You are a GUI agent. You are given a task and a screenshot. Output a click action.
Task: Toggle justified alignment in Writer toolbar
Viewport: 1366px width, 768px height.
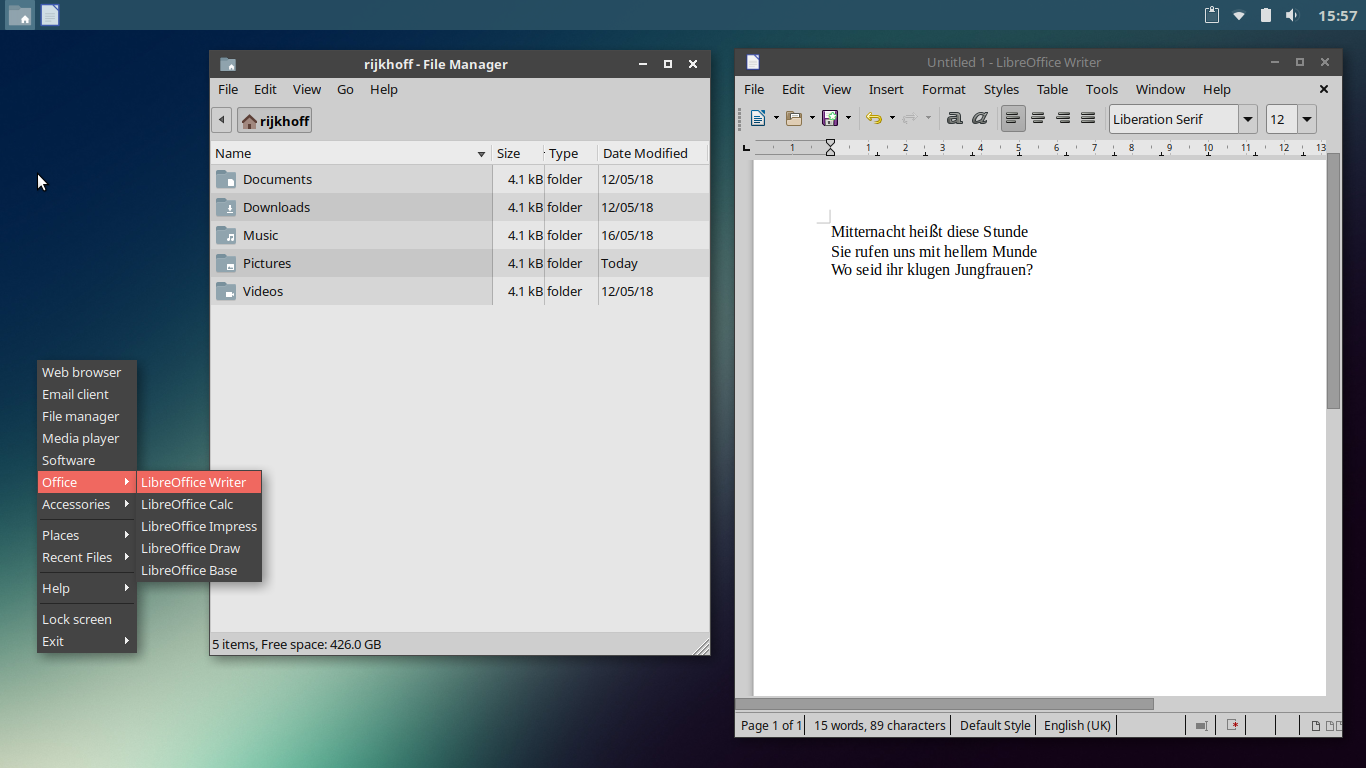[1088, 118]
